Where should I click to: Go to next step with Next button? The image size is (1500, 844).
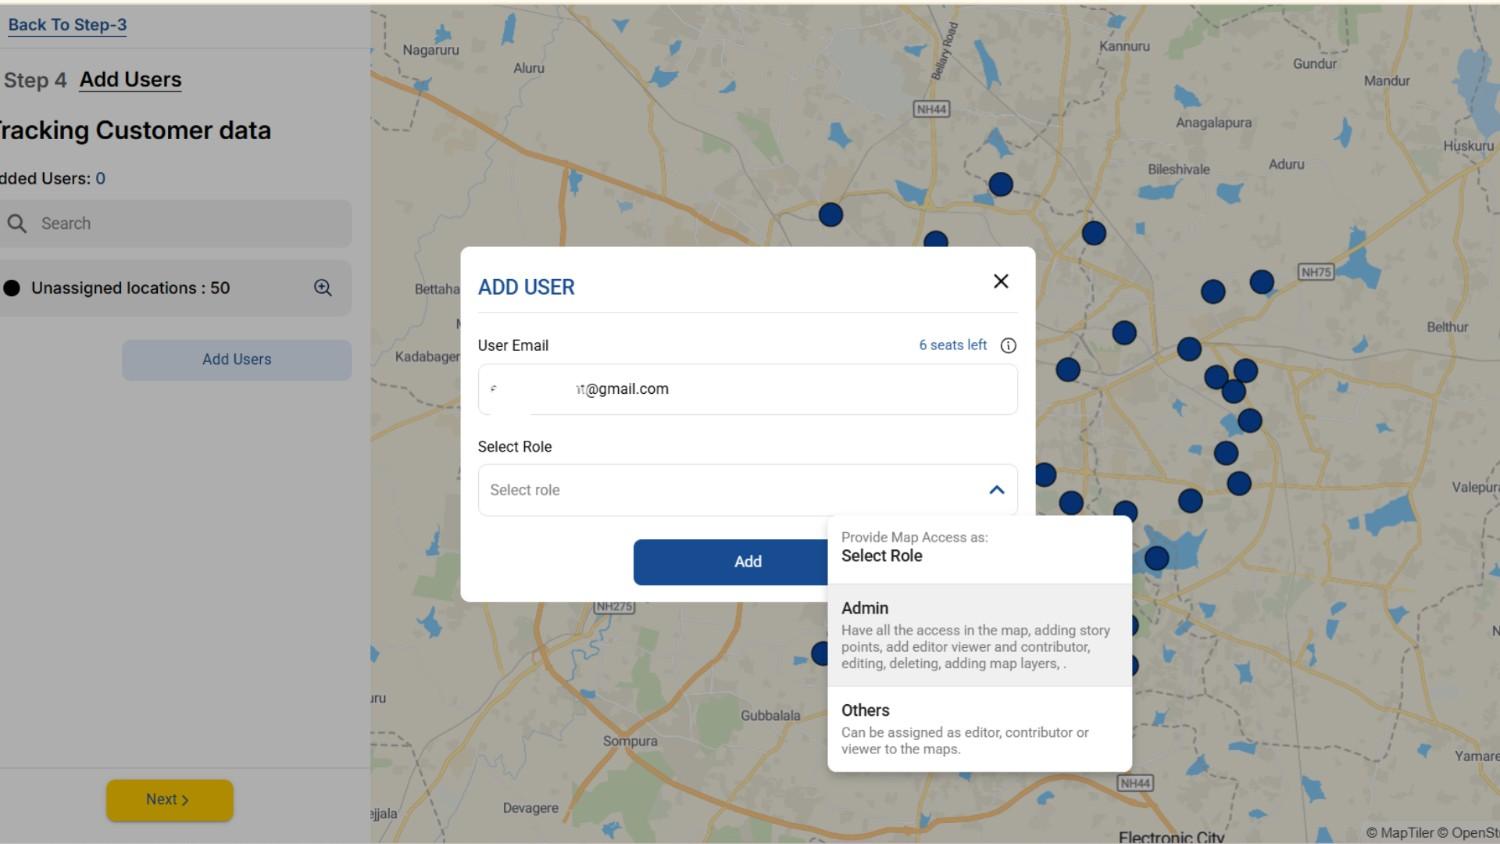(169, 800)
